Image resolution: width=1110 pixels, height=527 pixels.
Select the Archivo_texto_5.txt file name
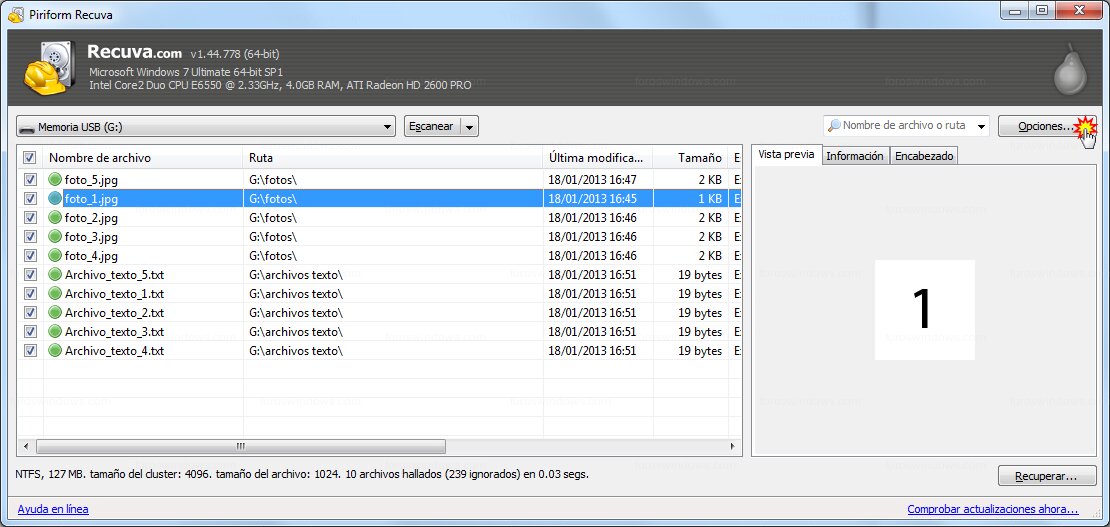[115, 275]
